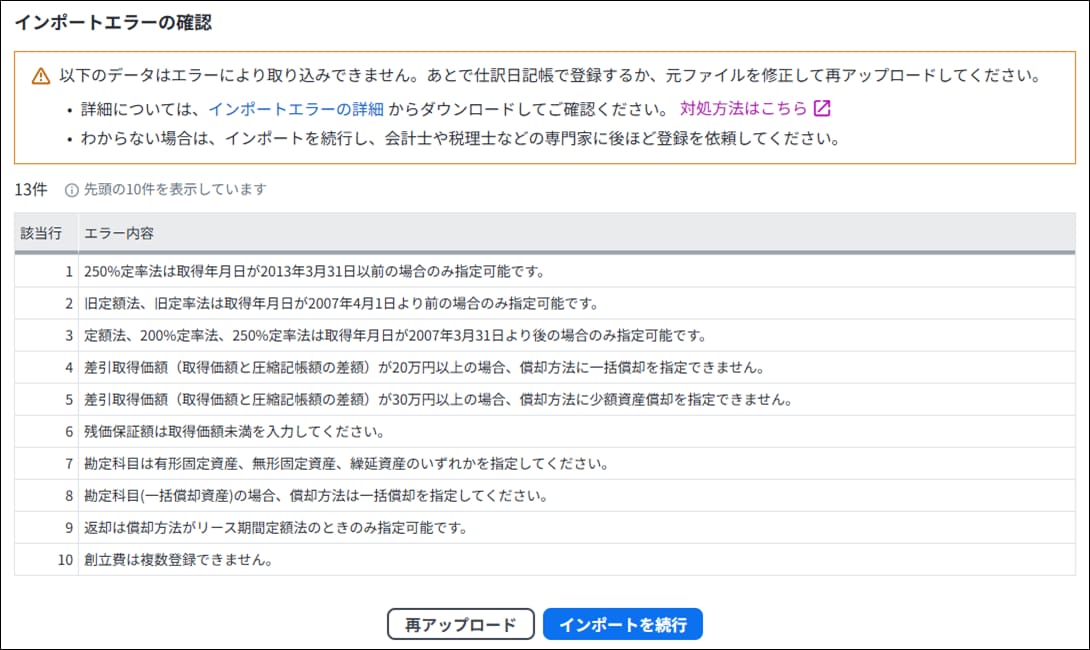
Task: Select row 5 about the 30万円以上 少額資産償却 error
Action: click(x=545, y=399)
